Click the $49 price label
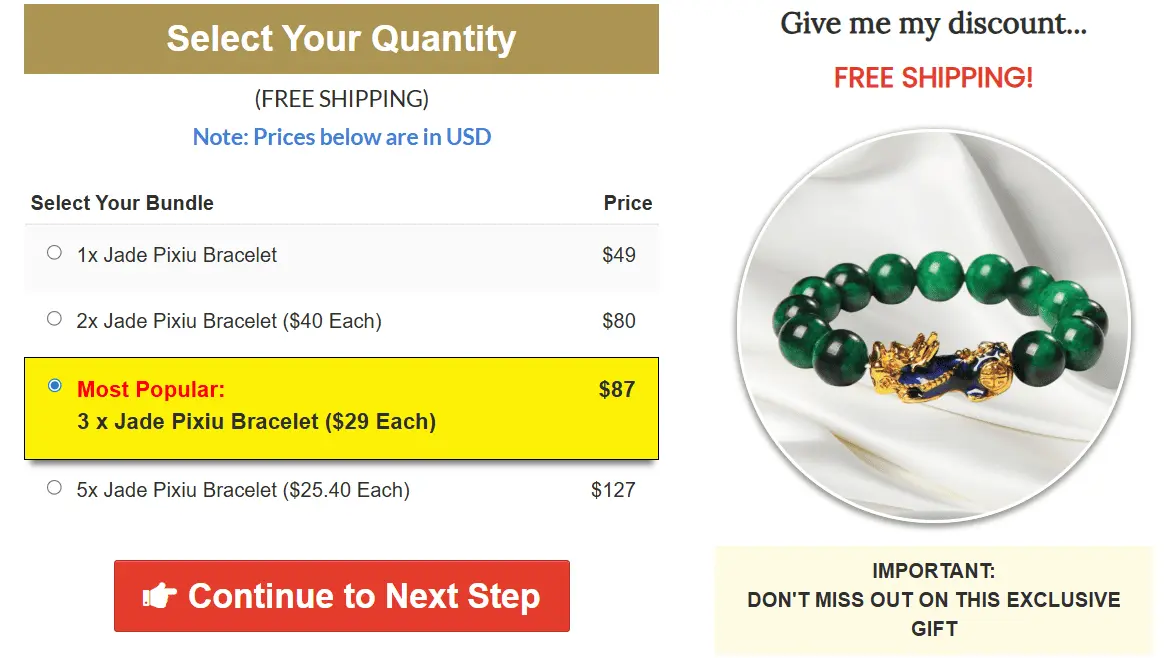The image size is (1167, 658). [x=621, y=255]
